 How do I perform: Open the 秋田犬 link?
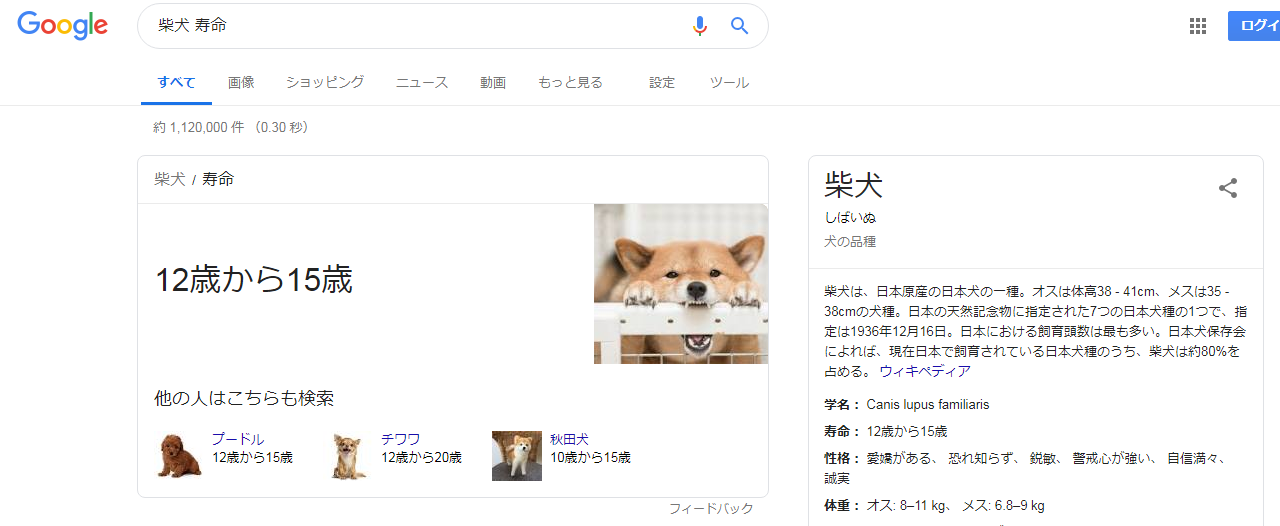(569, 439)
